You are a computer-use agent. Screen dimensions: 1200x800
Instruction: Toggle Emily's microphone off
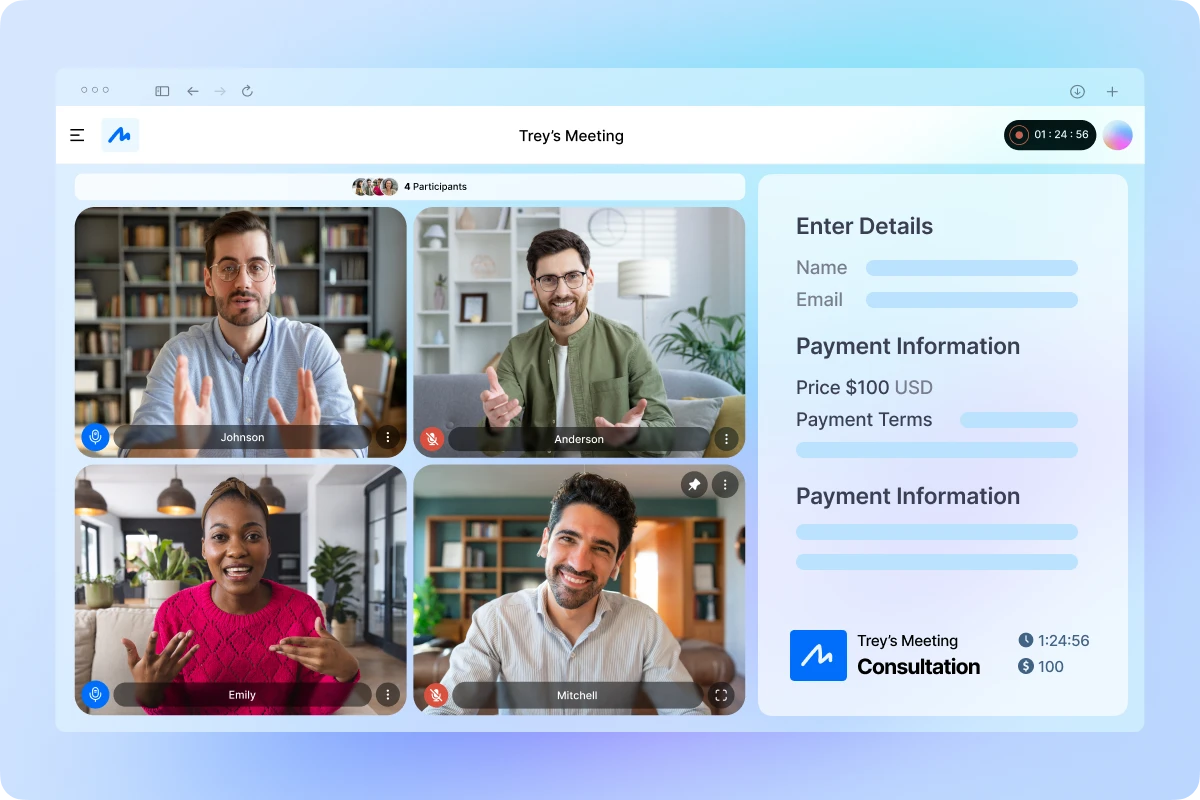(x=95, y=694)
